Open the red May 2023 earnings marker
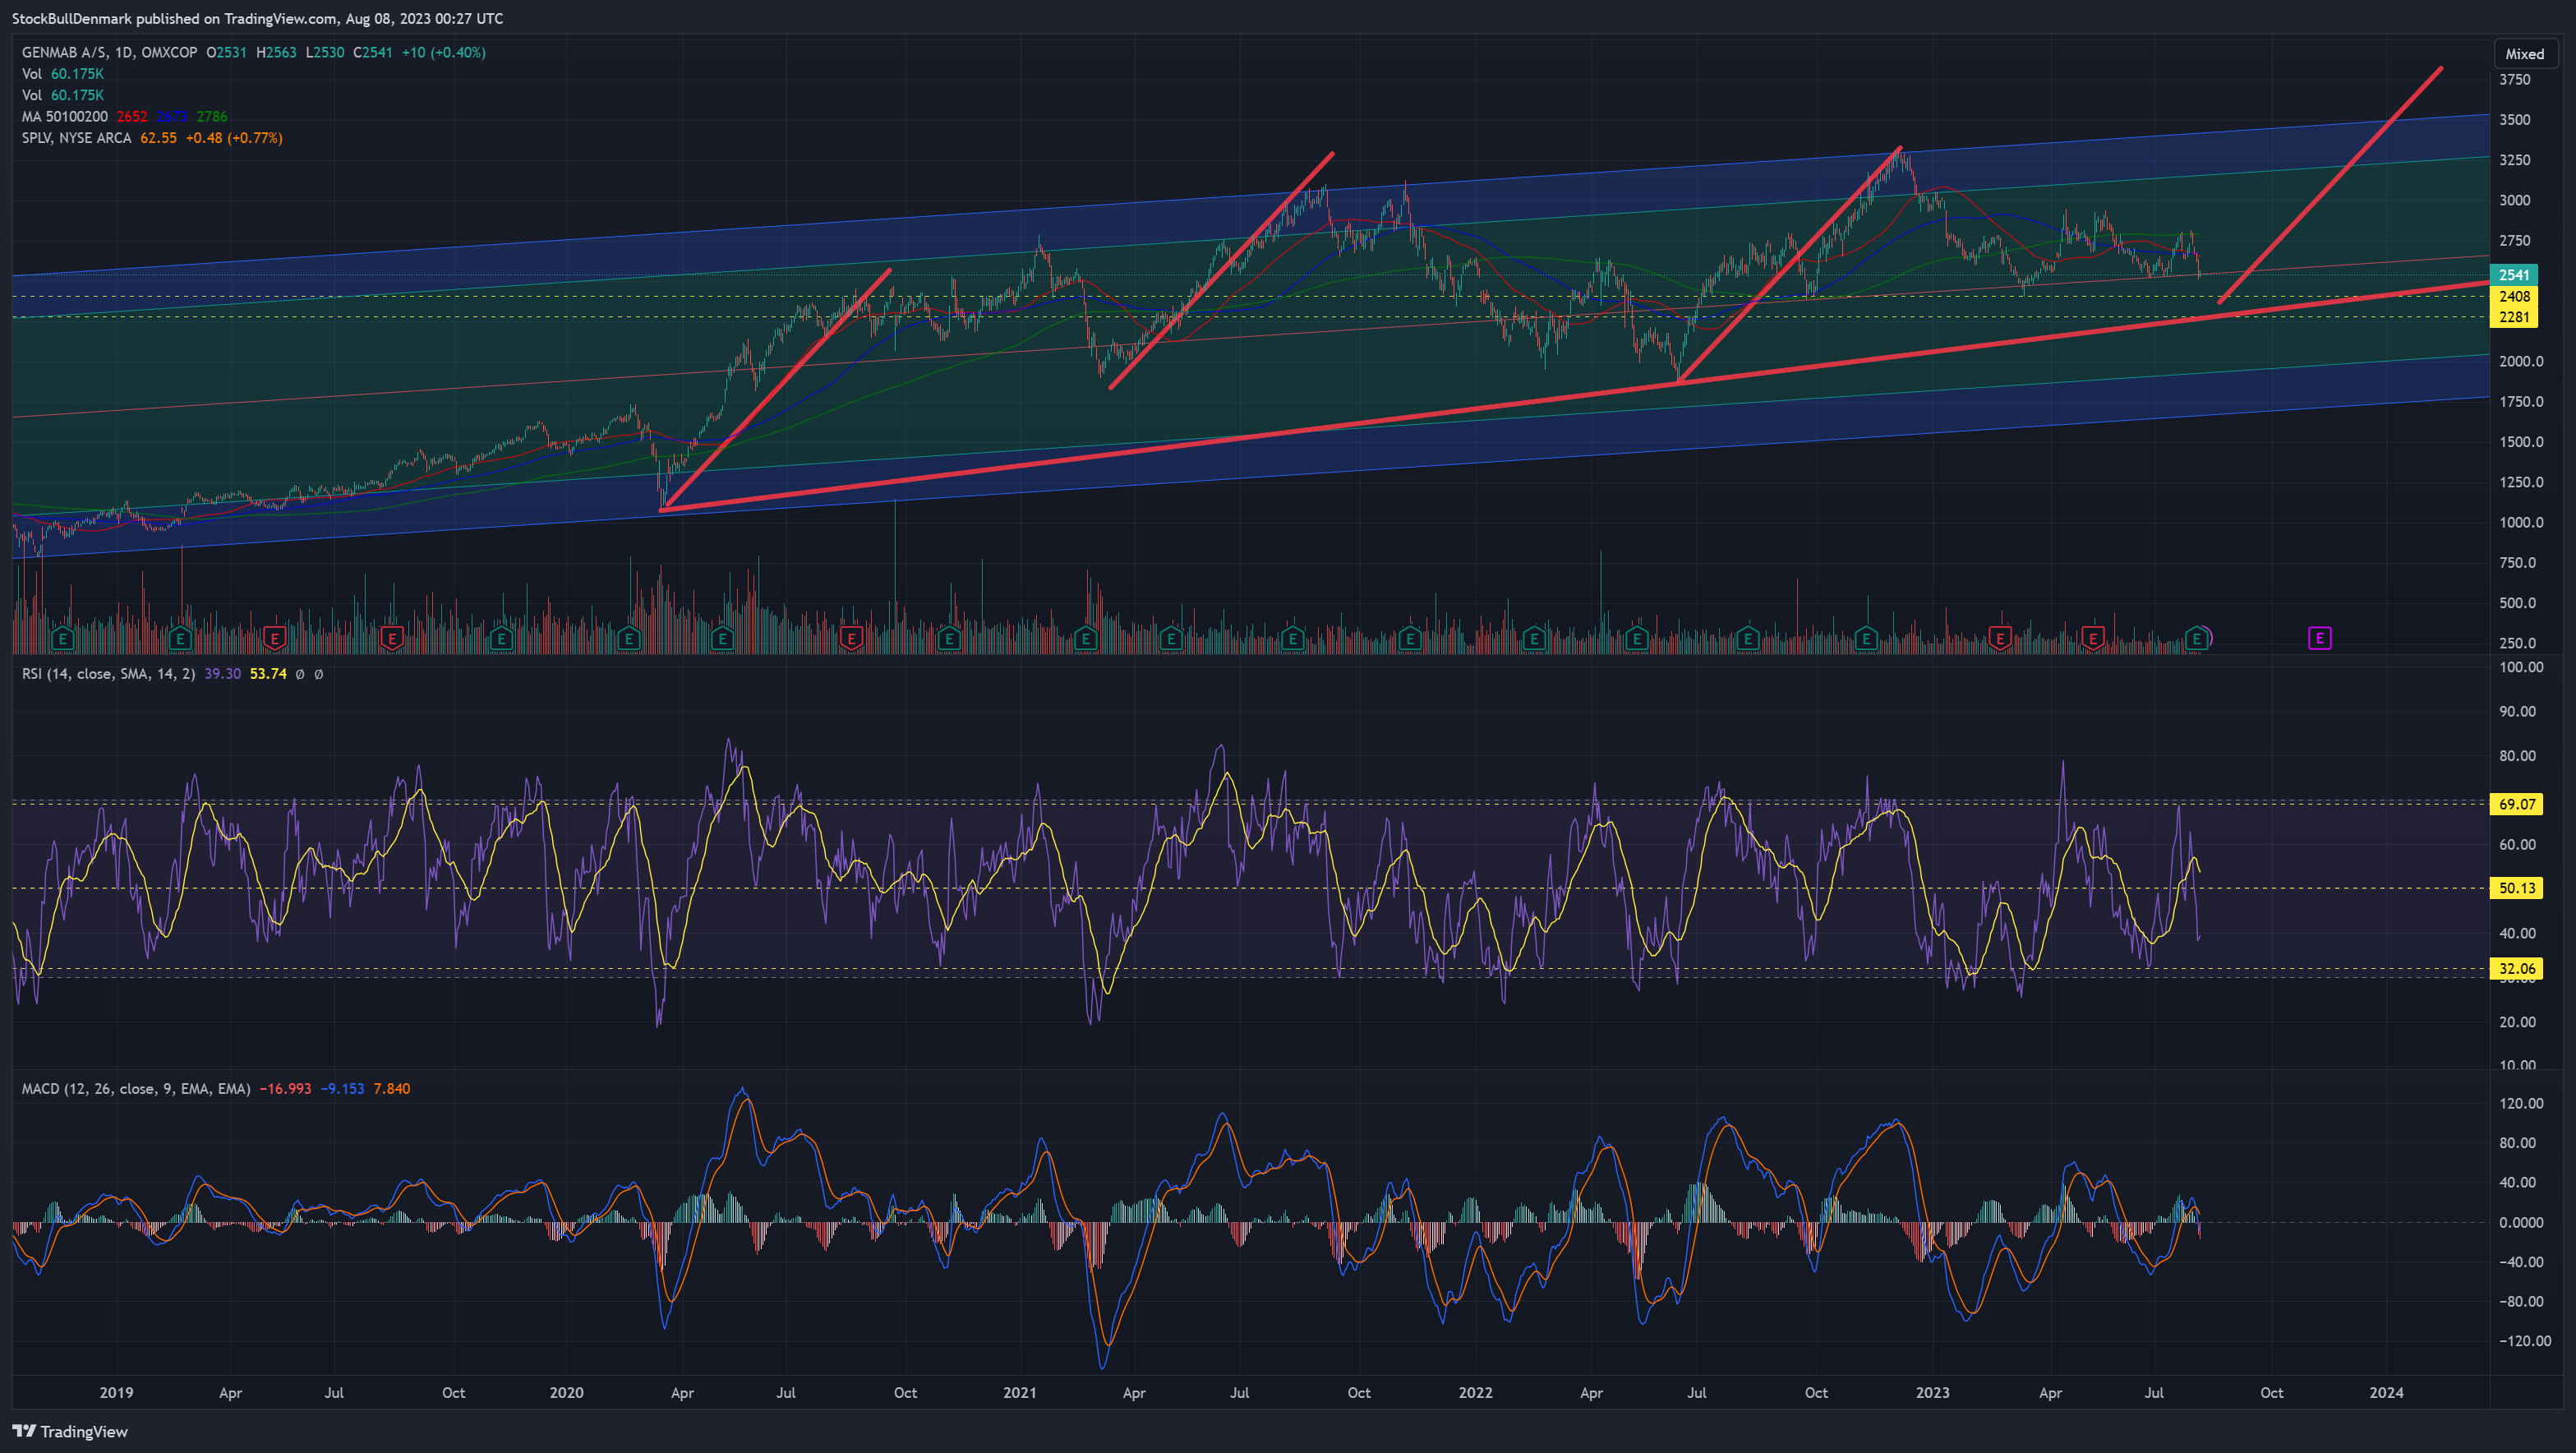 [2092, 638]
